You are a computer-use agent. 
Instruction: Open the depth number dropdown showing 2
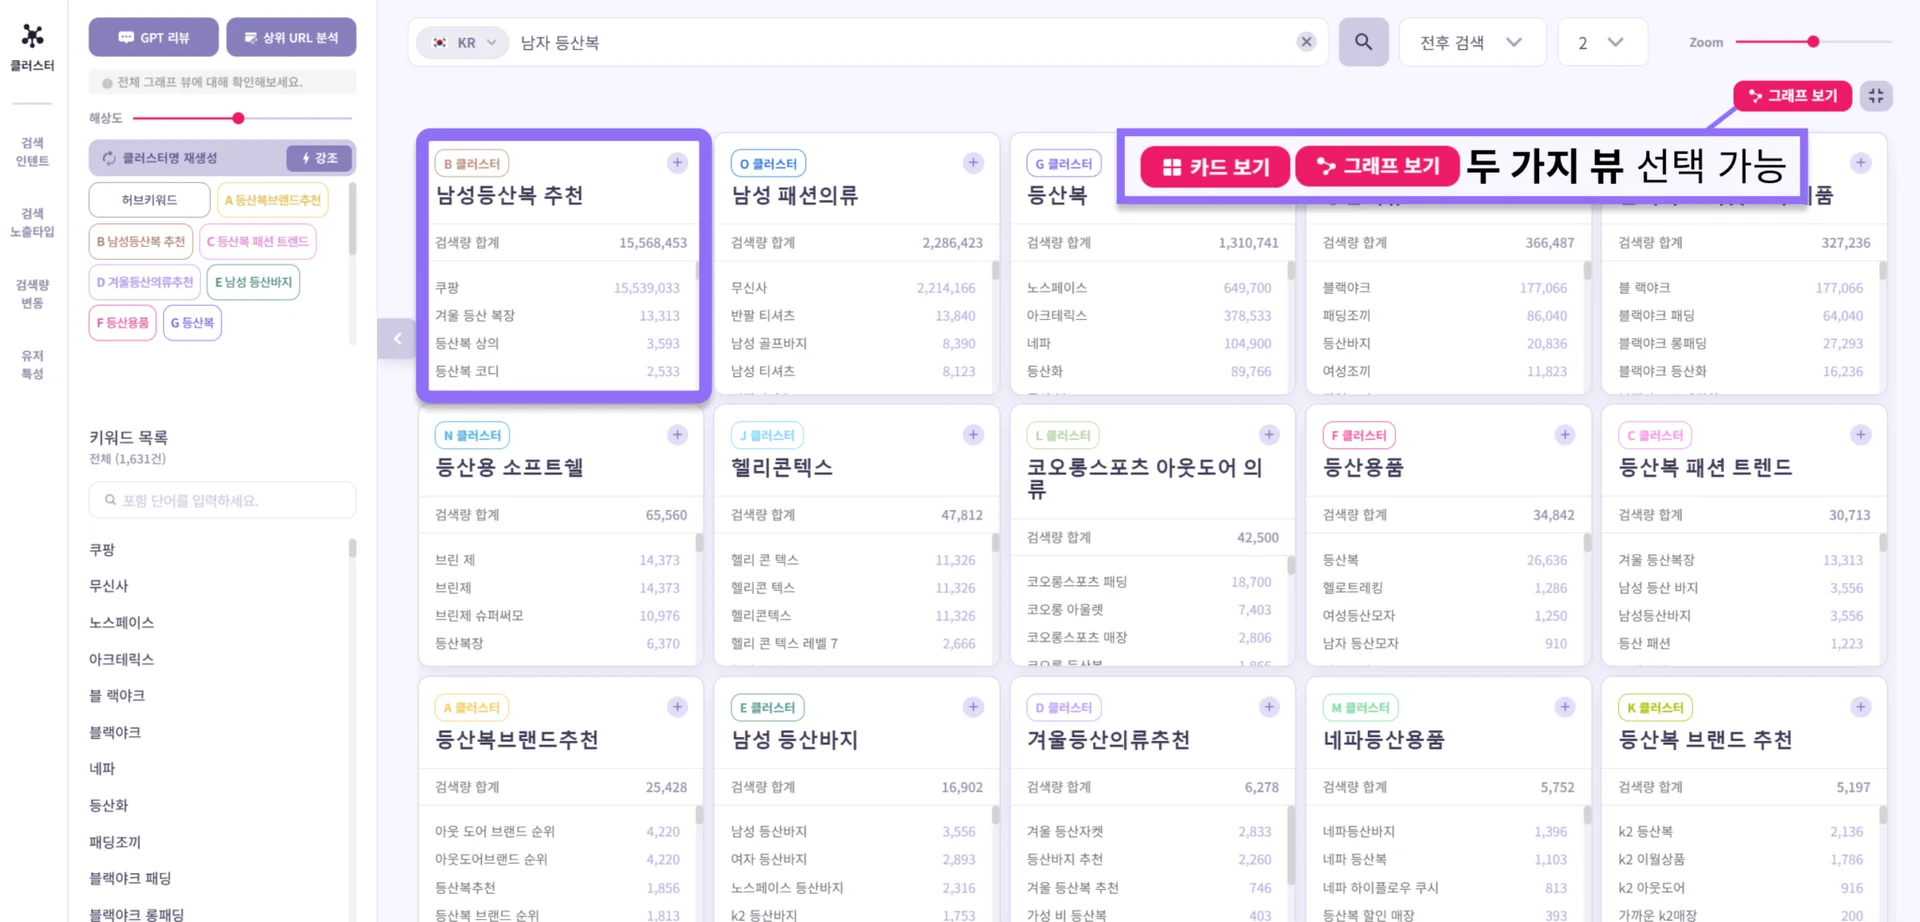coord(1601,42)
